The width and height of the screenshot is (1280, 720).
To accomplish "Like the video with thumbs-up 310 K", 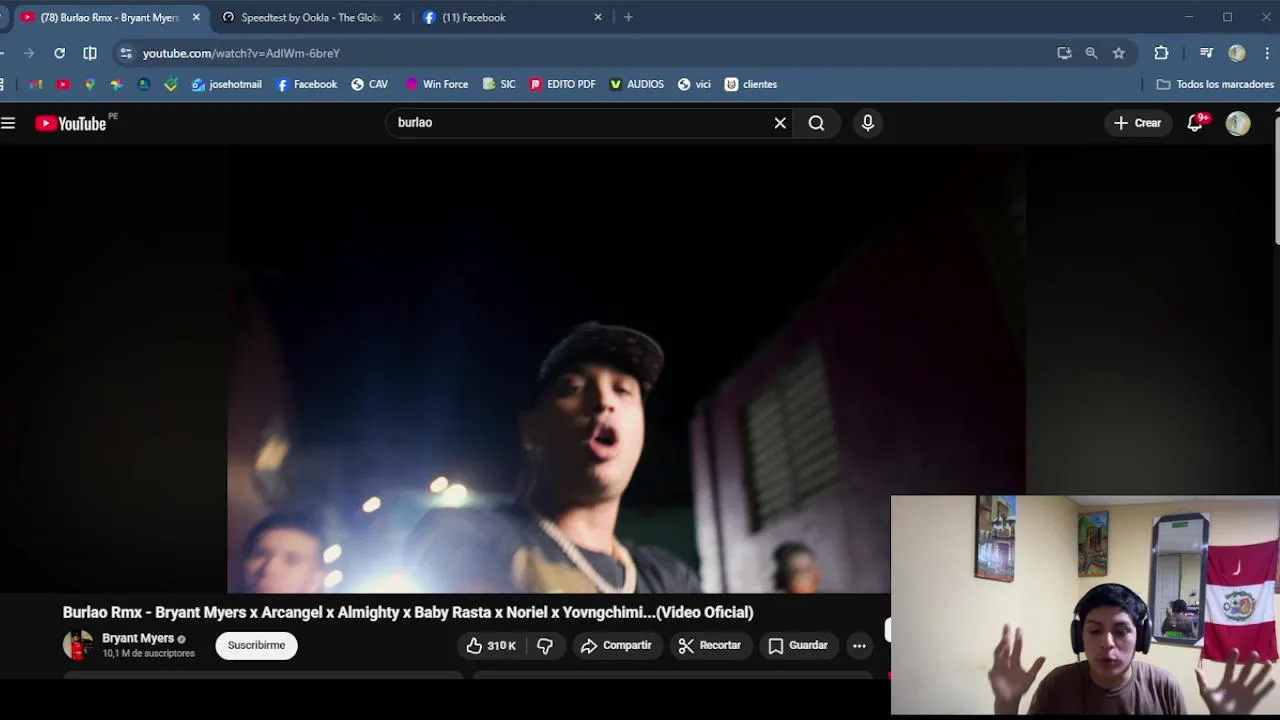I will coord(490,646).
